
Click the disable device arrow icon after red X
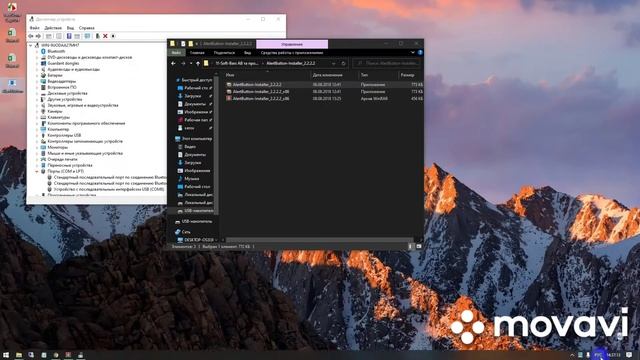(113, 36)
